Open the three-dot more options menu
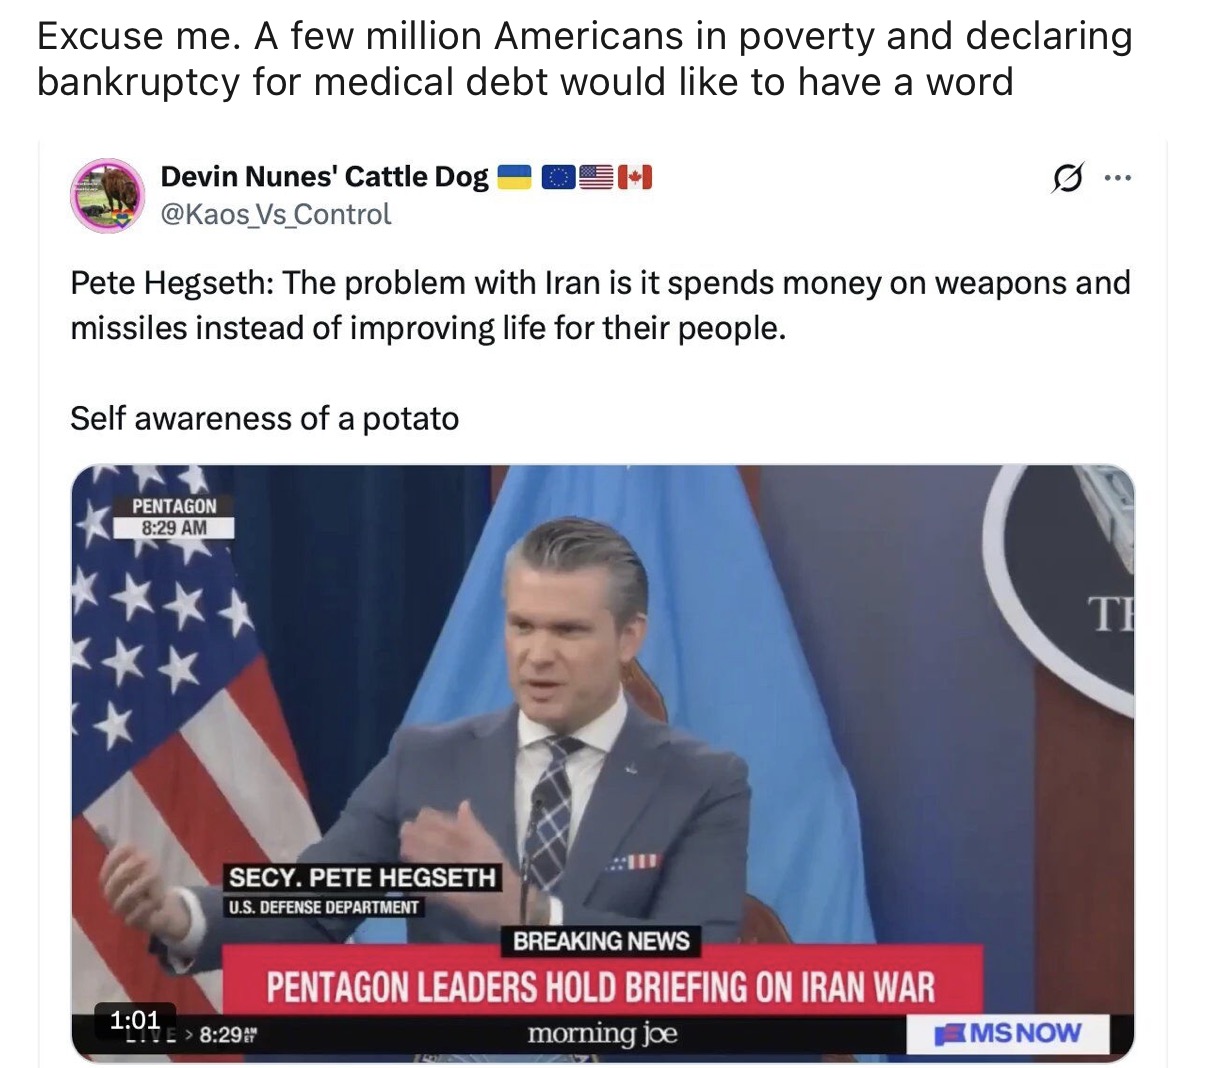 [1117, 179]
